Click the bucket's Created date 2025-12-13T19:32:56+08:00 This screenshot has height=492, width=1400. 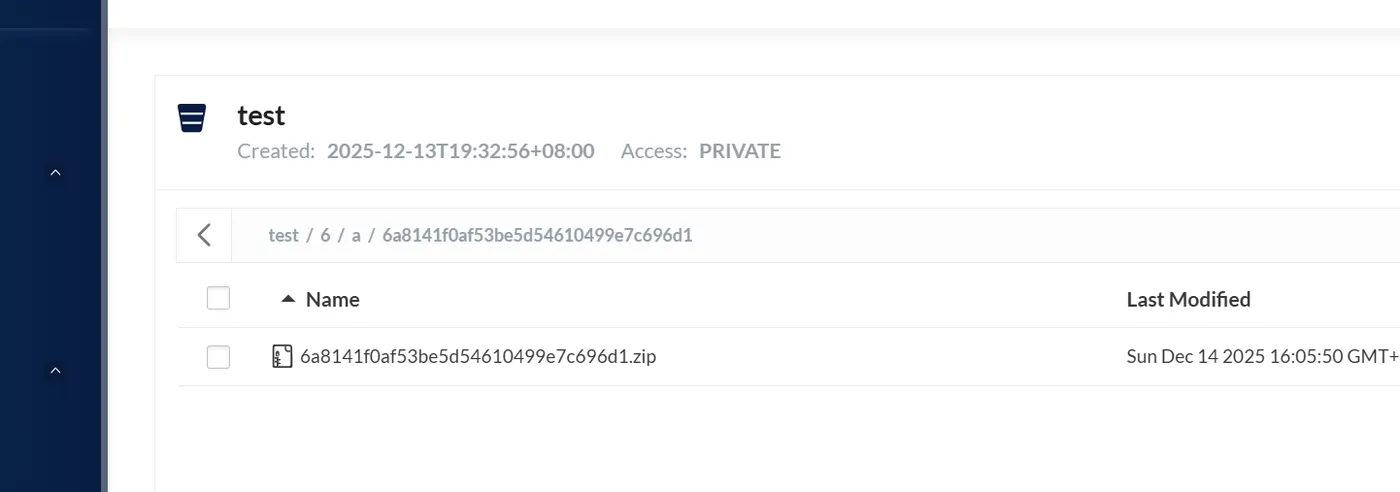(x=460, y=152)
